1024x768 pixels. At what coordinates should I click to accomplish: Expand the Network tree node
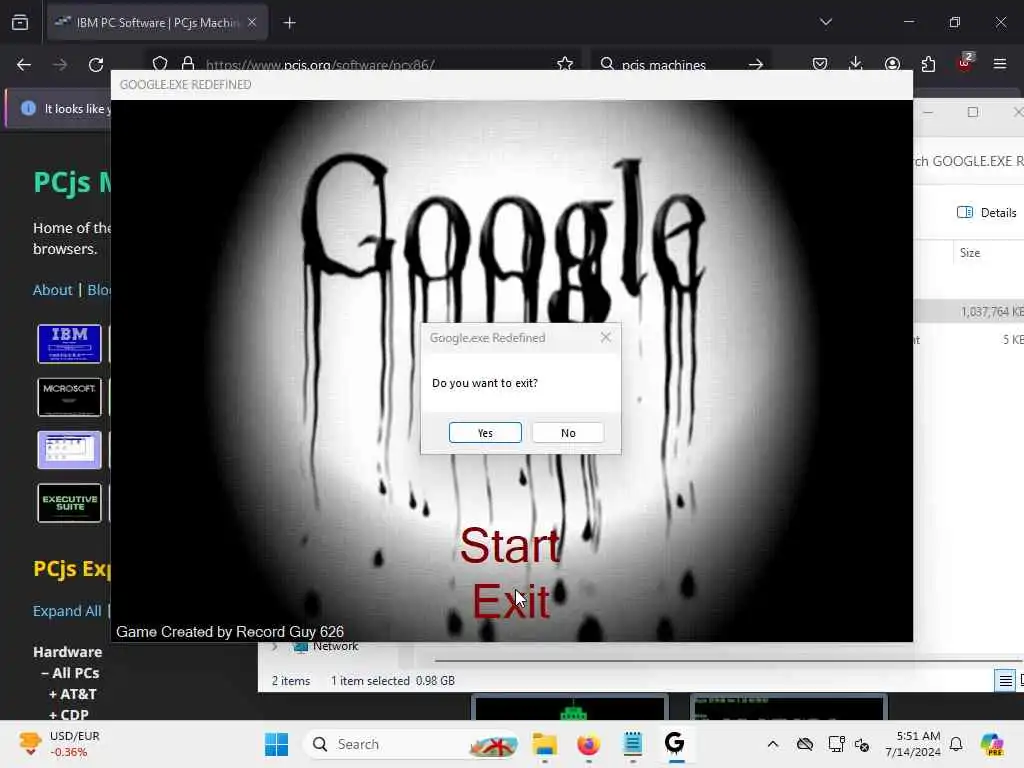(275, 647)
